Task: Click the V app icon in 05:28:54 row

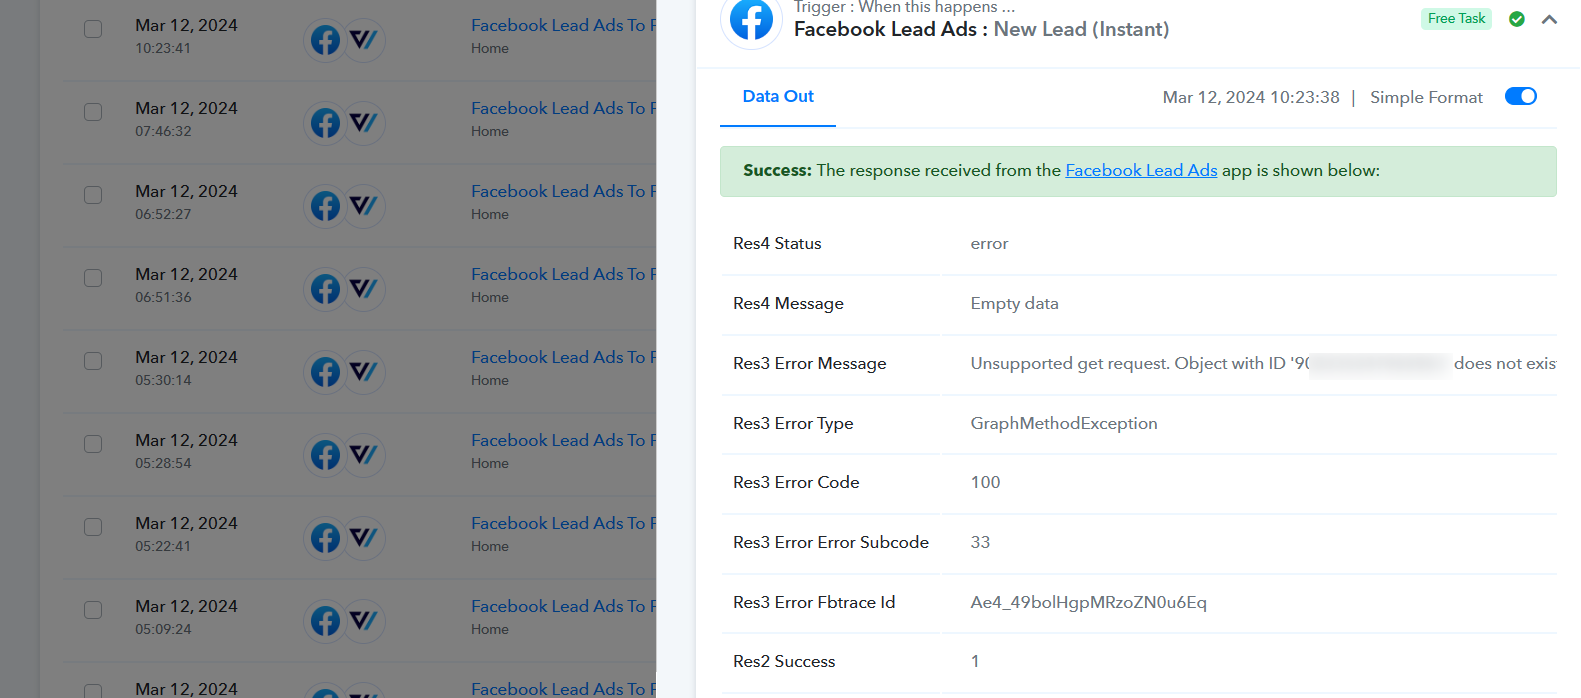Action: (x=364, y=455)
